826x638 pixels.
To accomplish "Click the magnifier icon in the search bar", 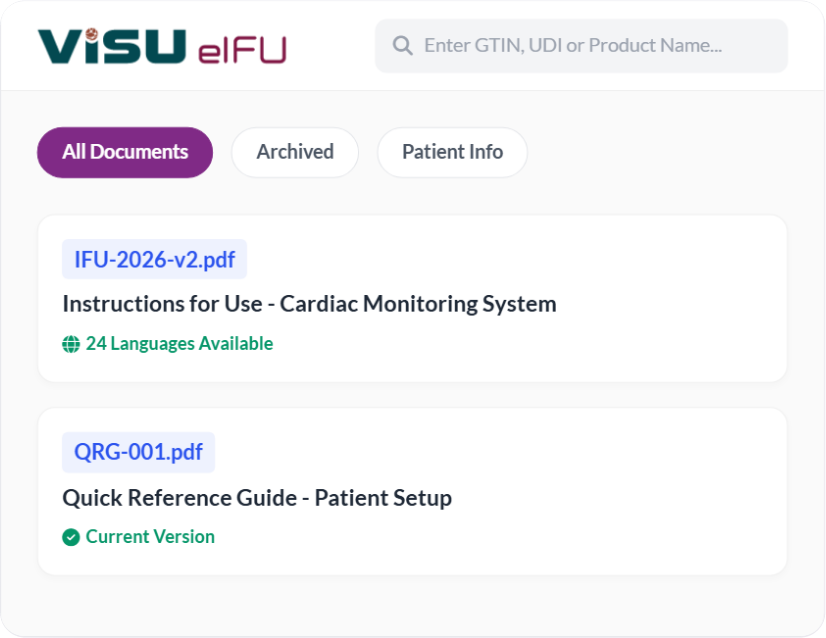I will tap(402, 46).
